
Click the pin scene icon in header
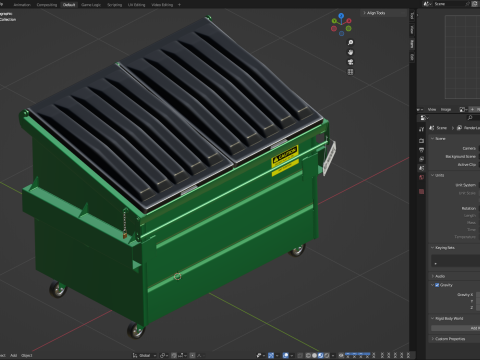pos(468,4)
